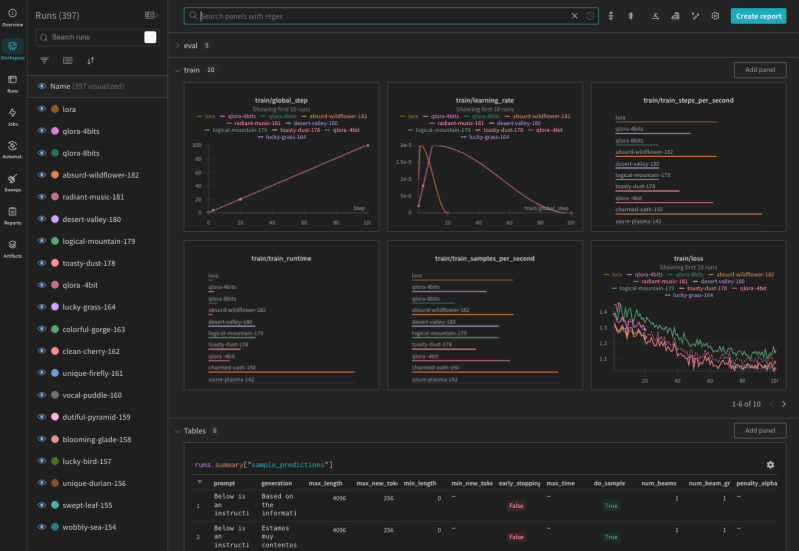Image resolution: width=799 pixels, height=551 pixels.
Task: Open the clean-cherry-162 run
Action: click(x=91, y=351)
